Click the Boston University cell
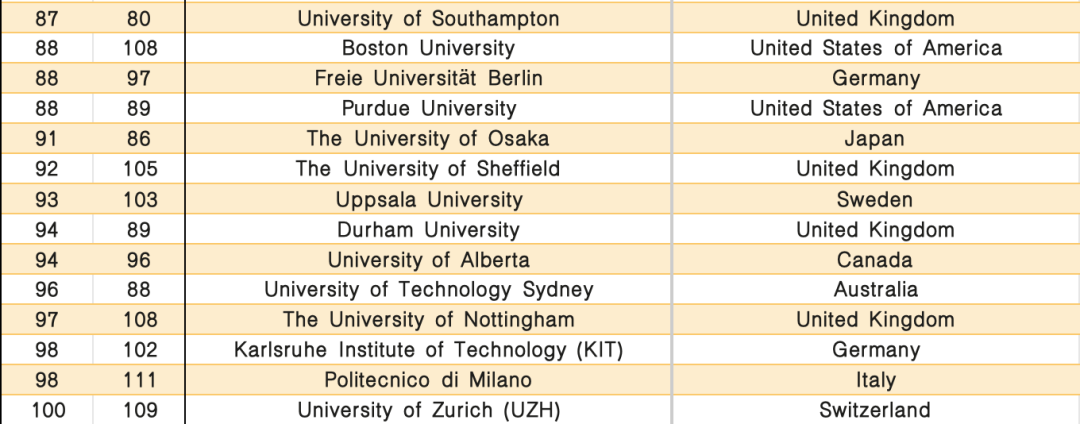This screenshot has width=1080, height=424. point(428,48)
